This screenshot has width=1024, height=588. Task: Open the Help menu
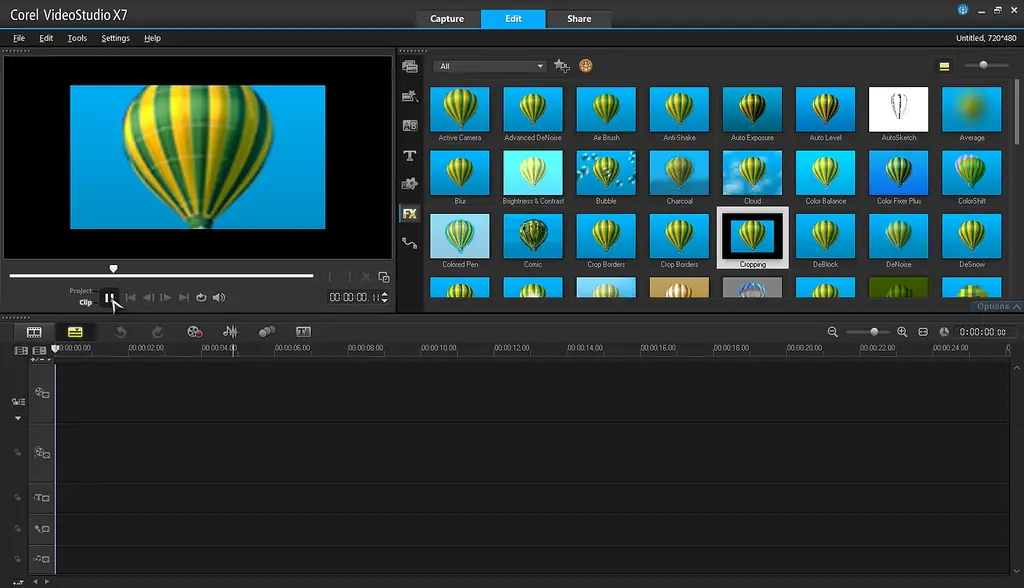[152, 38]
